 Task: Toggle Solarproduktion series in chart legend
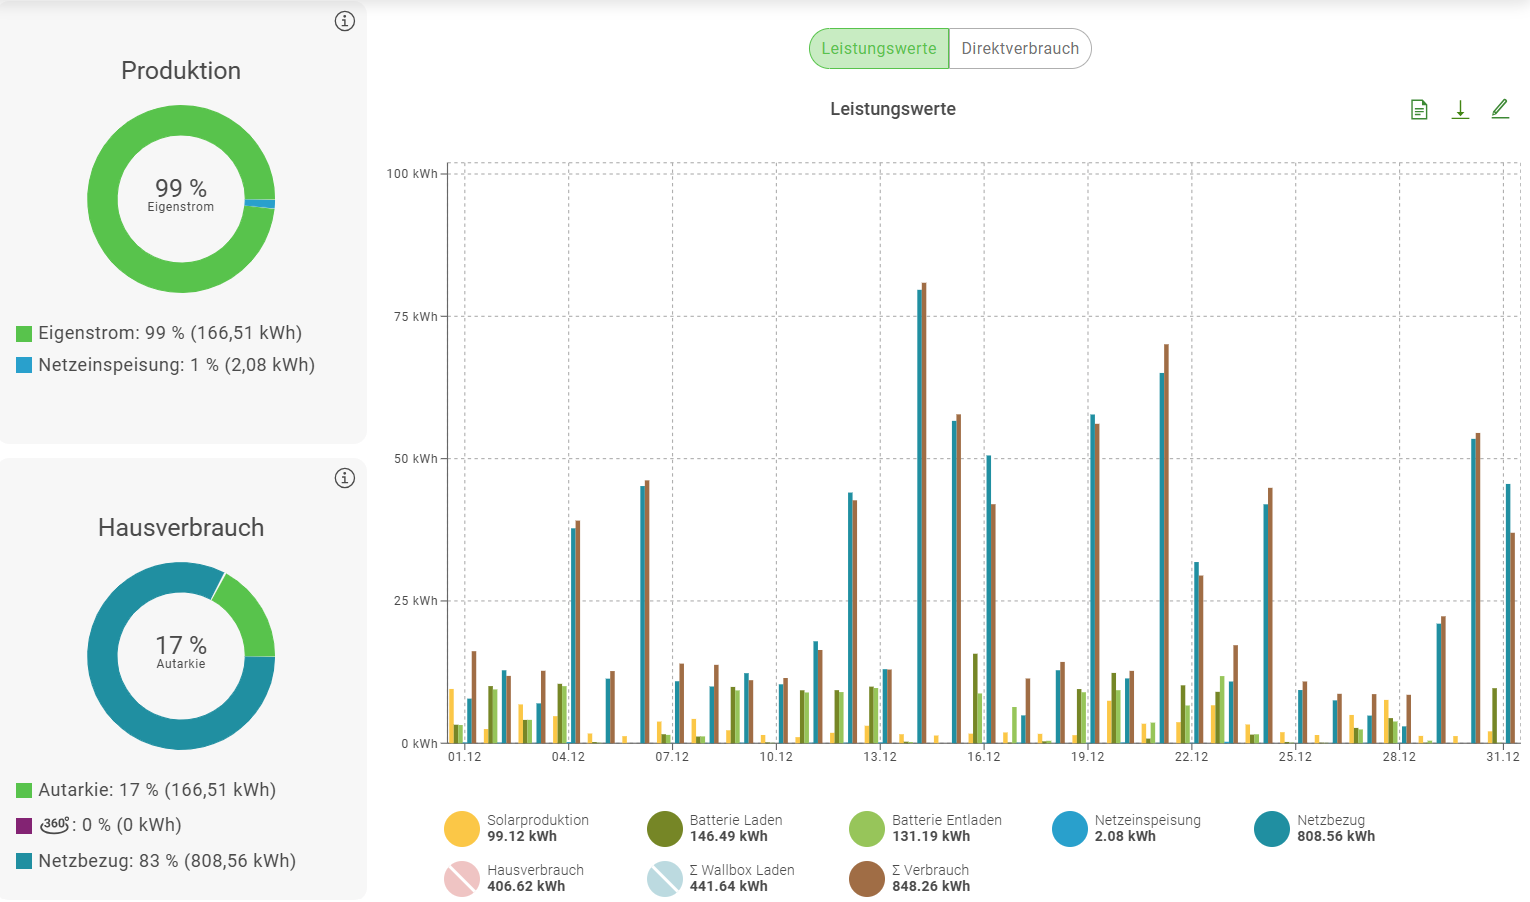(462, 828)
